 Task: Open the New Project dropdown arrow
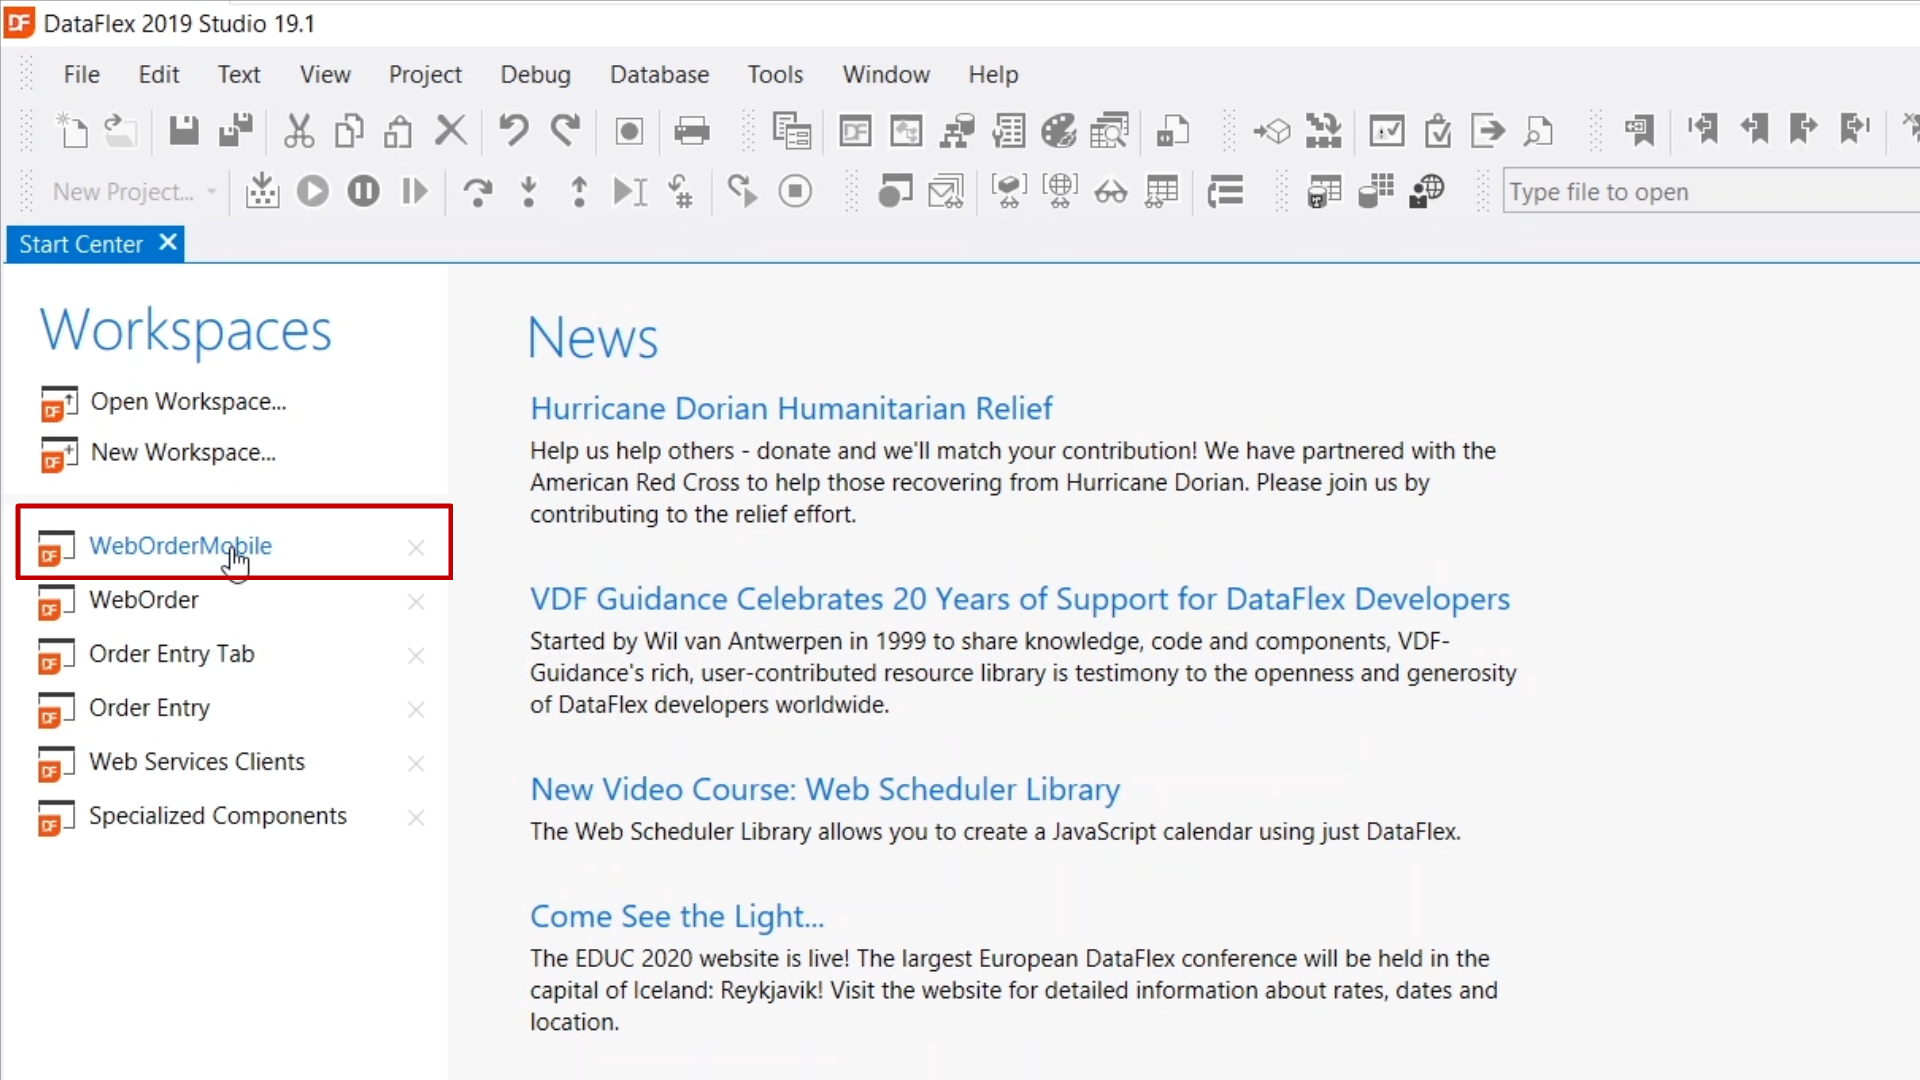click(x=211, y=191)
